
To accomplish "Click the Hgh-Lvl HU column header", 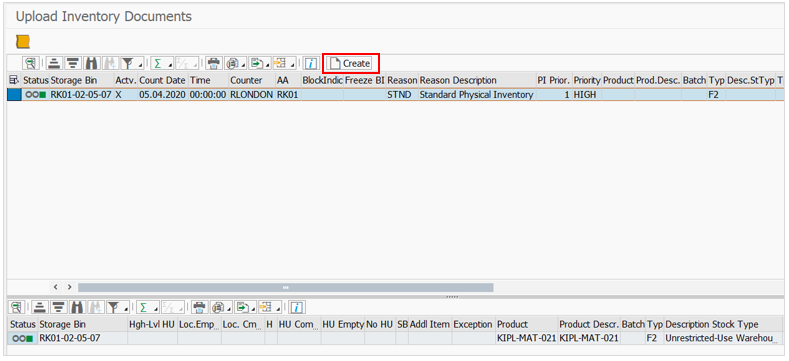I will click(152, 324).
